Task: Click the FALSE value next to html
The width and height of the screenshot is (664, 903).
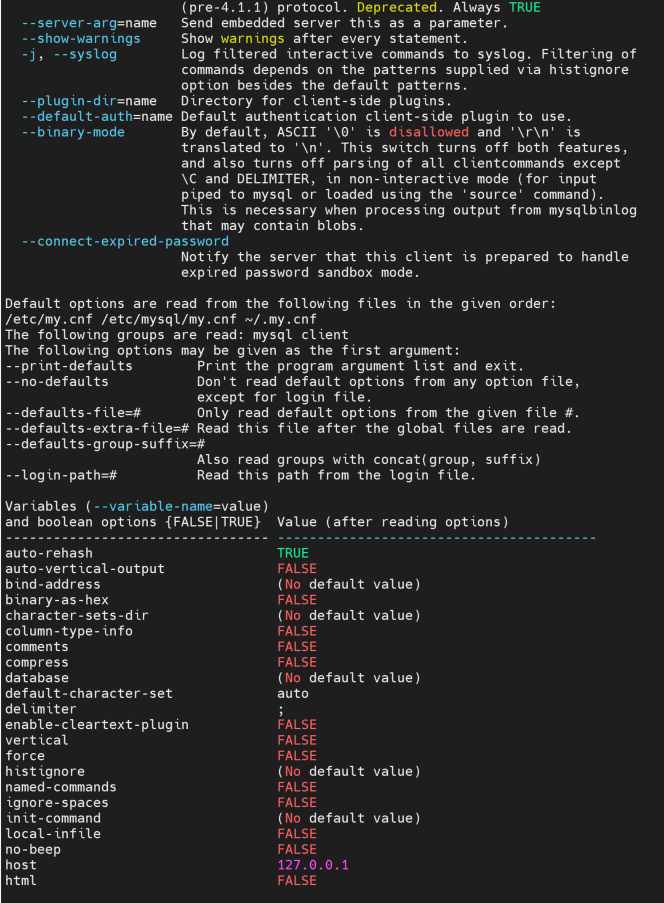Action: (297, 881)
